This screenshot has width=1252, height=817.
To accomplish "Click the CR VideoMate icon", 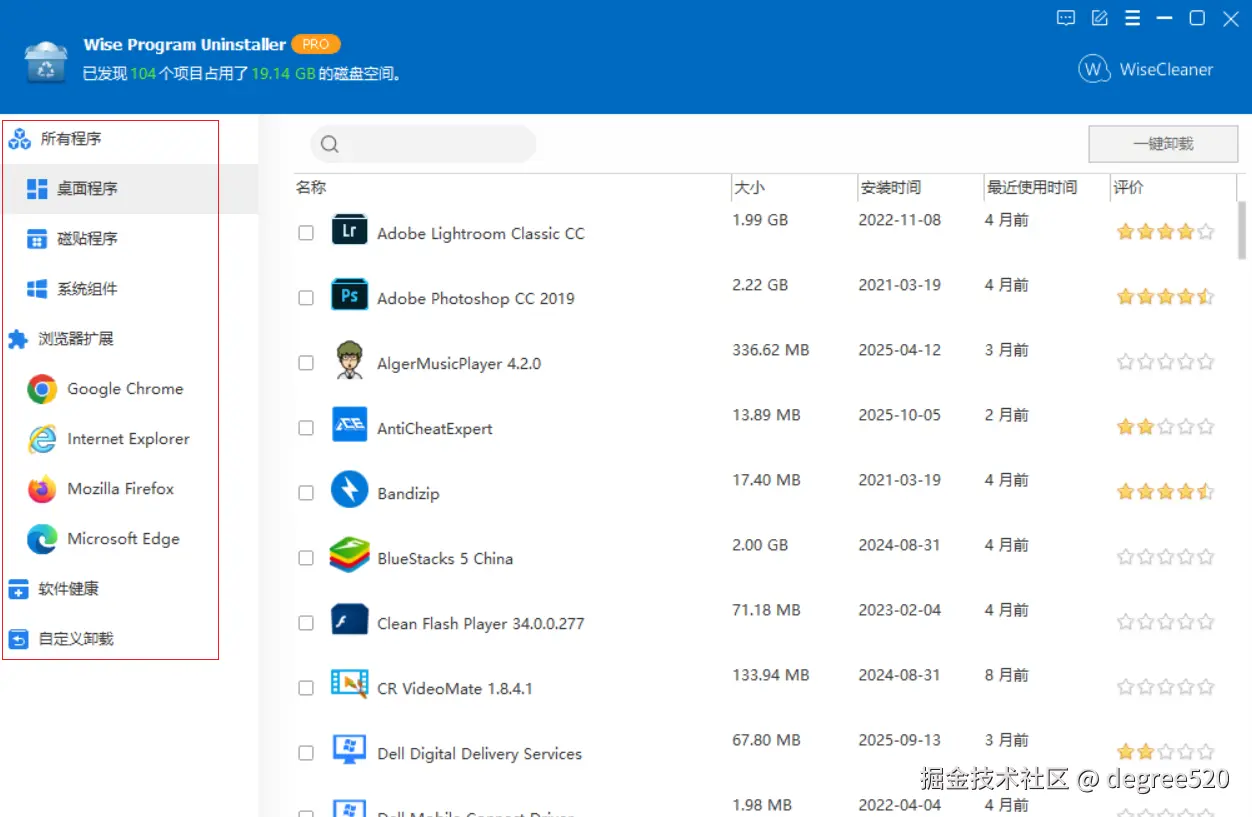I will (349, 685).
